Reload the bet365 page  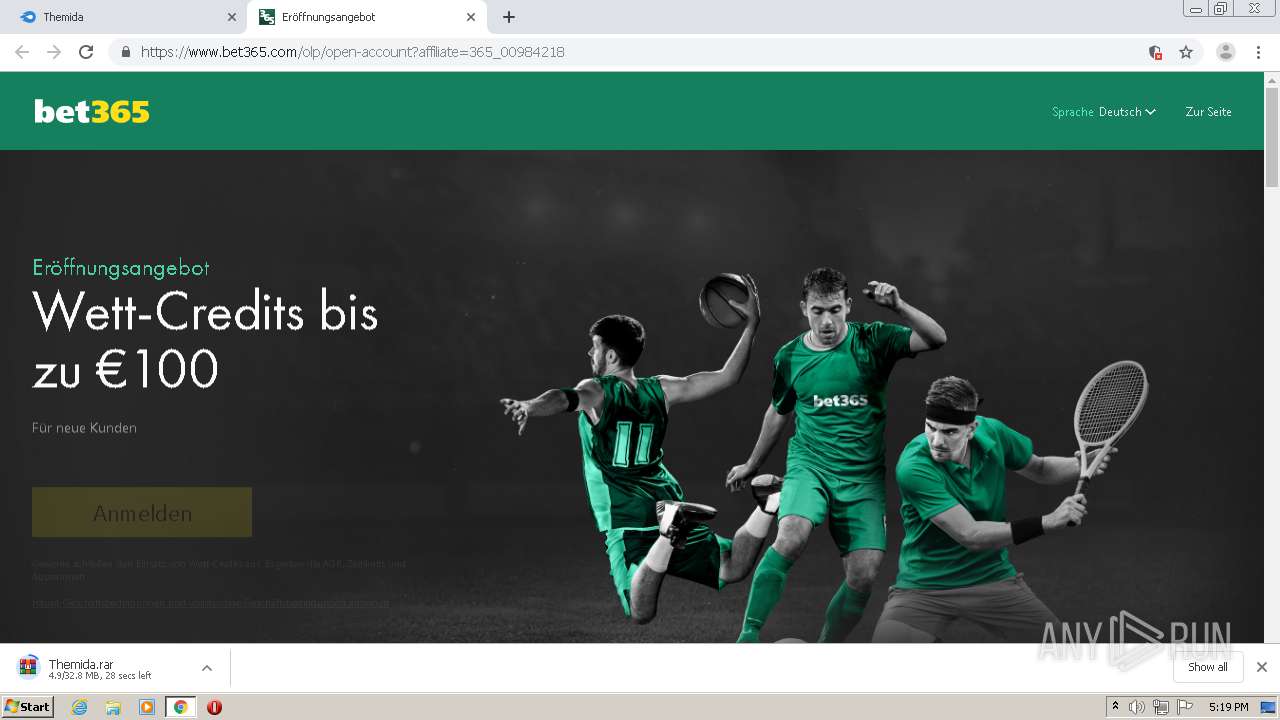[86, 52]
